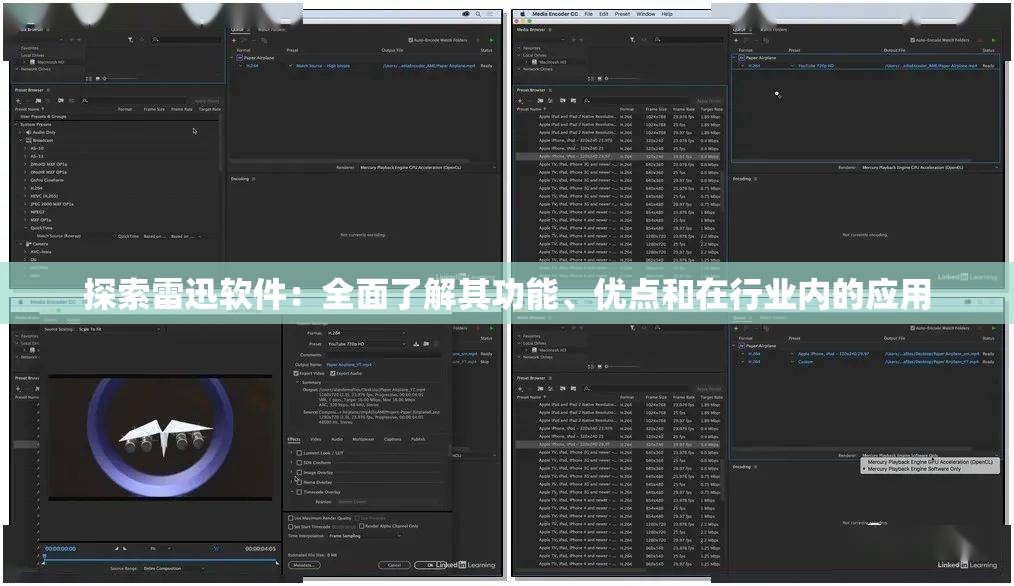Open the Edit menu in top-right menu bar
This screenshot has width=1014, height=586.
click(x=603, y=14)
